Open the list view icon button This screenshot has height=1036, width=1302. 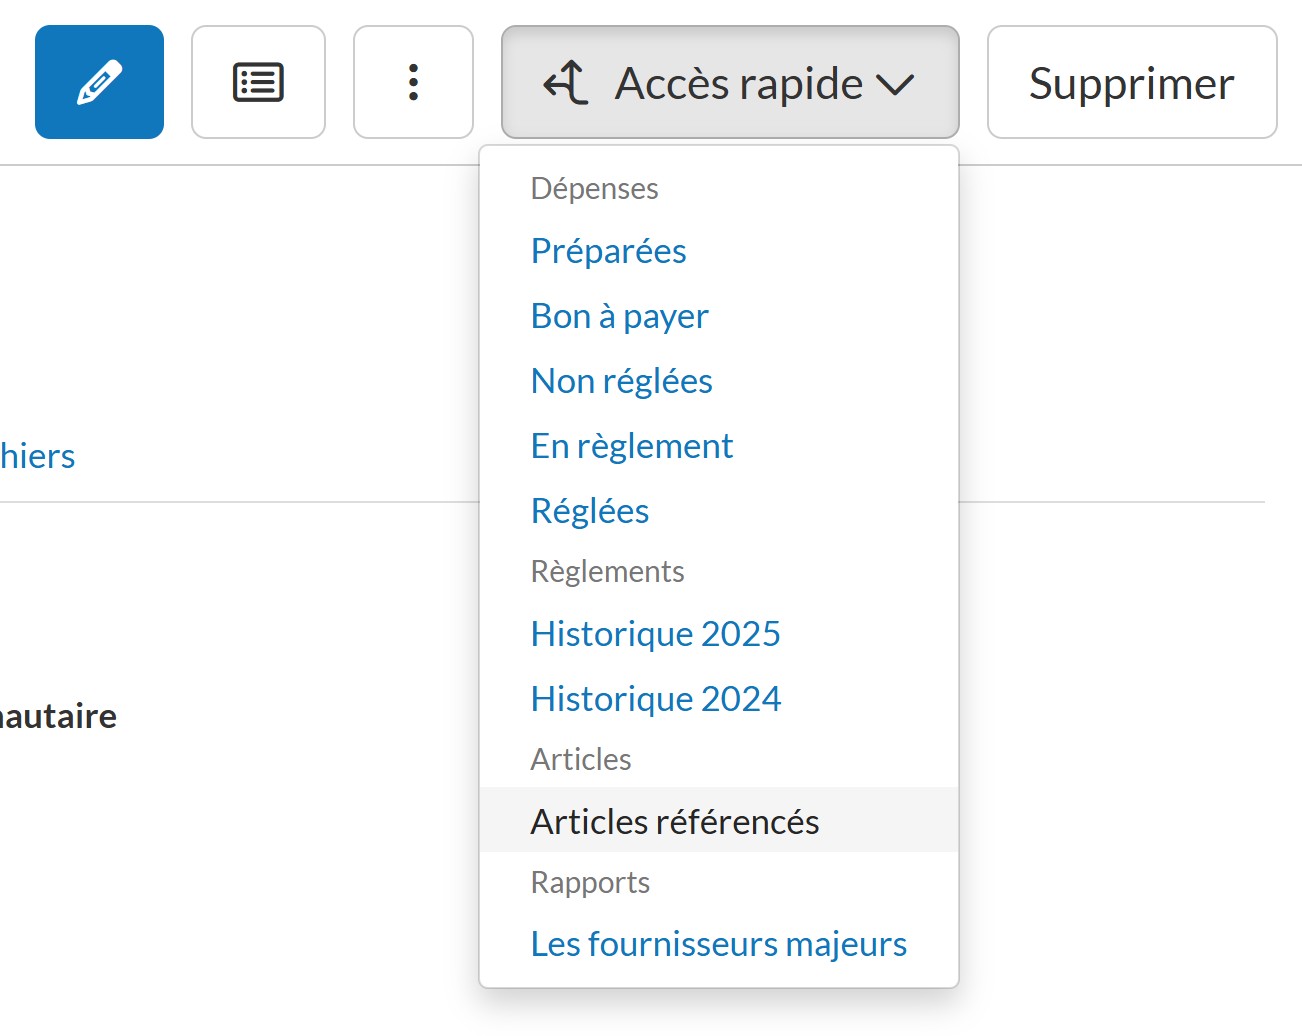point(258,82)
